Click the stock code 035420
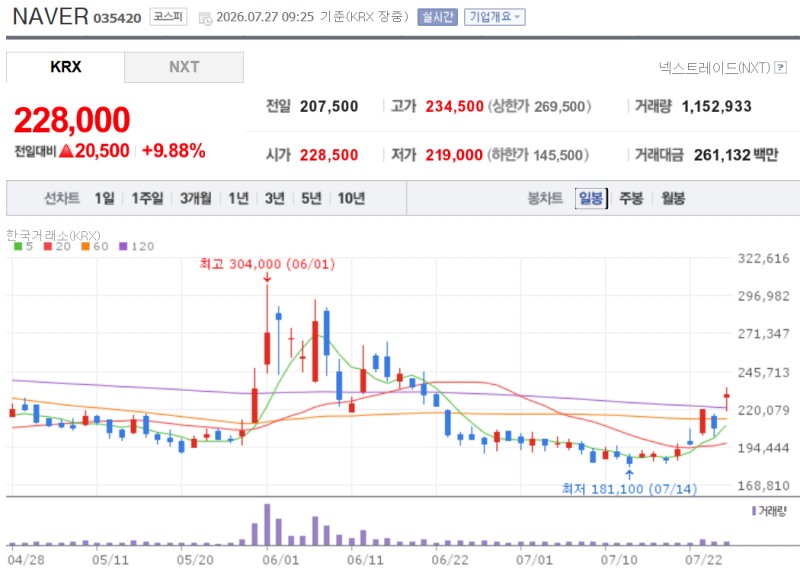Screen dimensions: 800x569 pos(117,18)
